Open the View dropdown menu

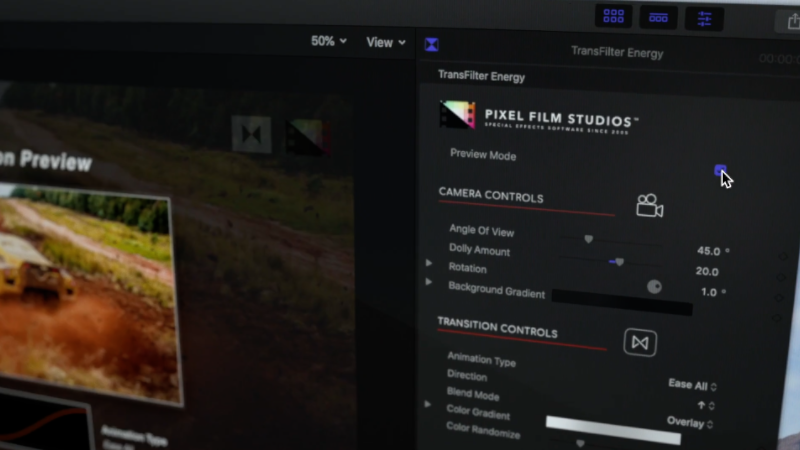pyautogui.click(x=386, y=42)
